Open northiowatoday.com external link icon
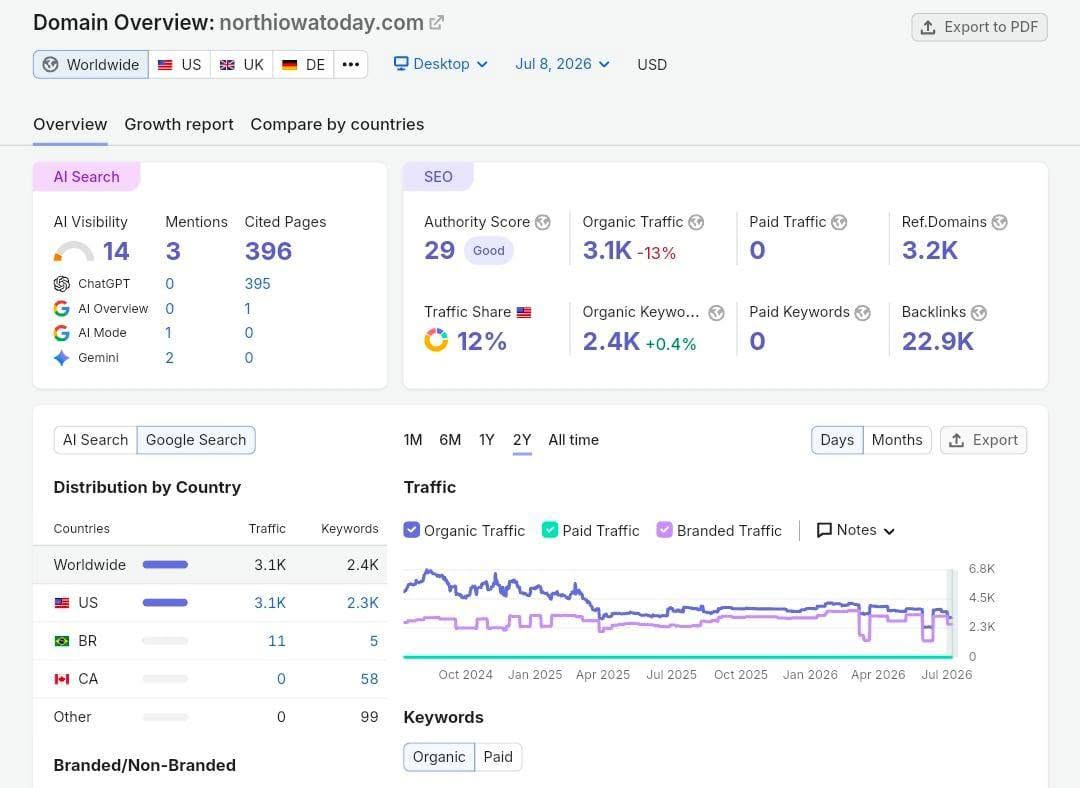The width and height of the screenshot is (1080, 788). coord(436,23)
